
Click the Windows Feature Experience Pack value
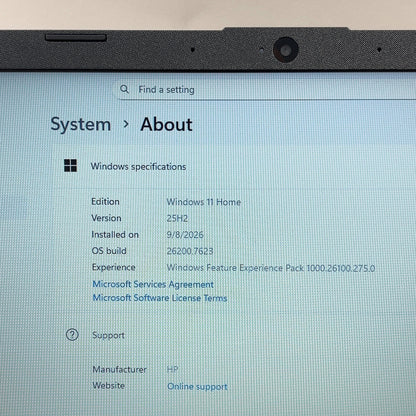[x=271, y=268]
